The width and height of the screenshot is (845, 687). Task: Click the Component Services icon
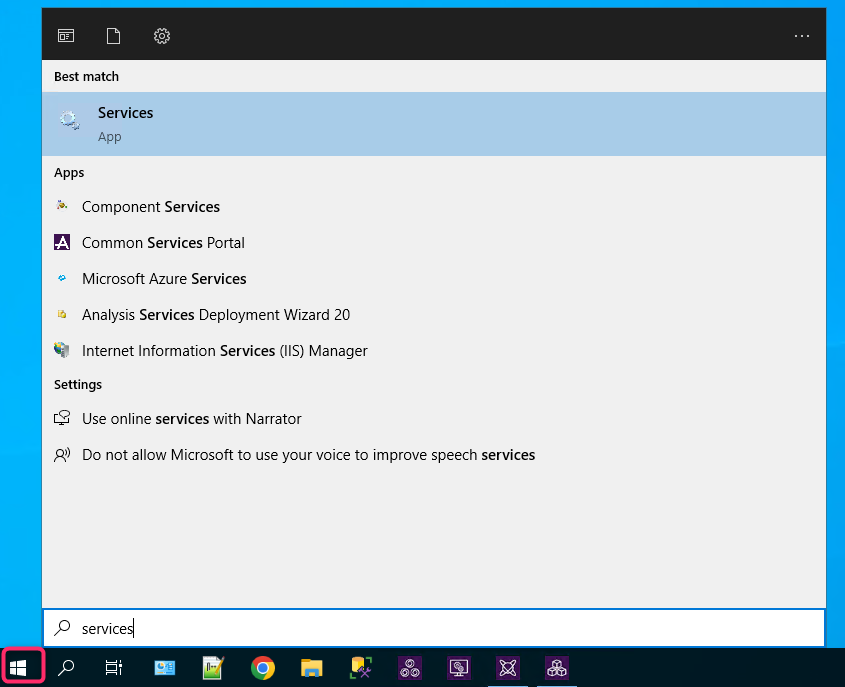tap(62, 206)
